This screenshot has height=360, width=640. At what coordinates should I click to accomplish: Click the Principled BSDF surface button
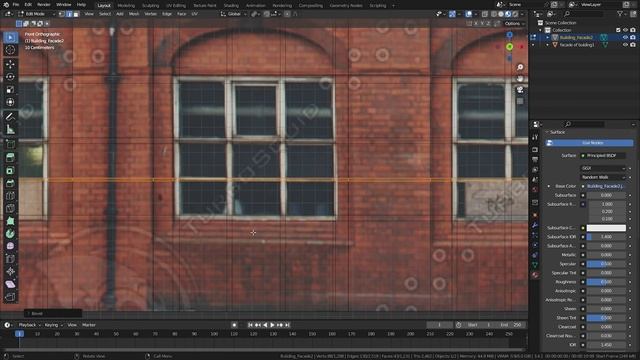[x=603, y=156]
